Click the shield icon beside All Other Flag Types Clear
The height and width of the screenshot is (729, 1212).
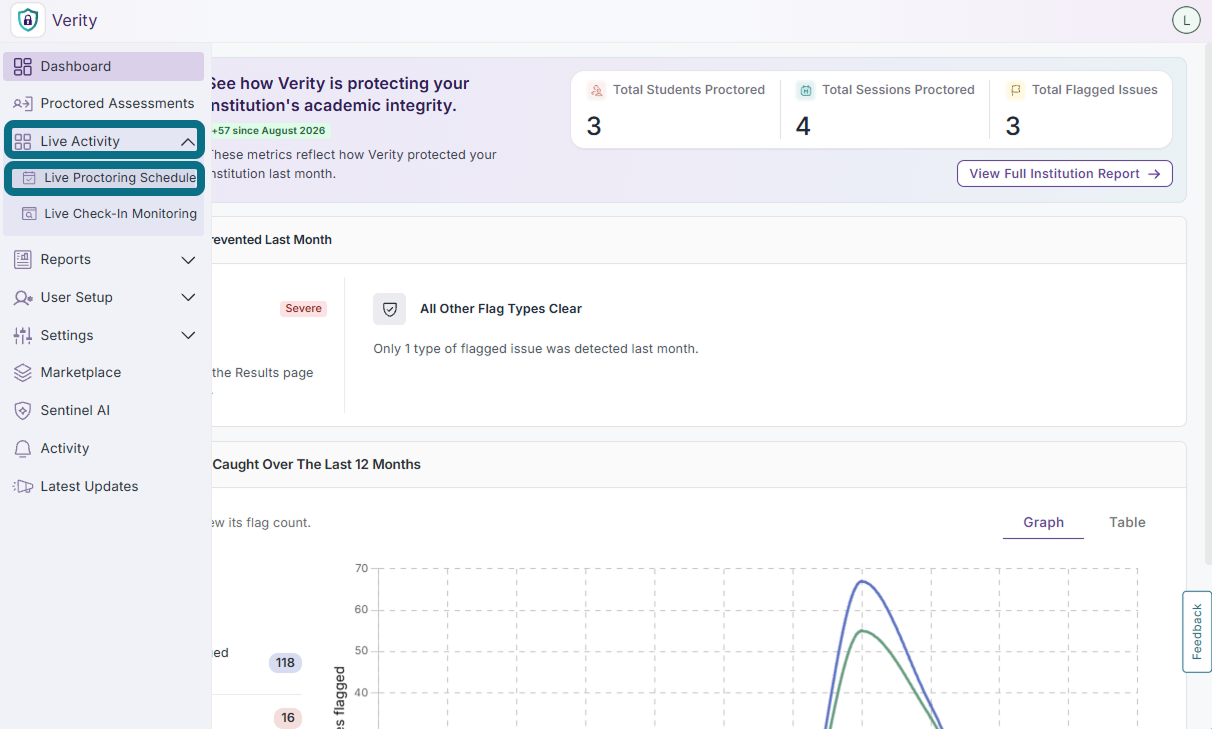click(390, 309)
